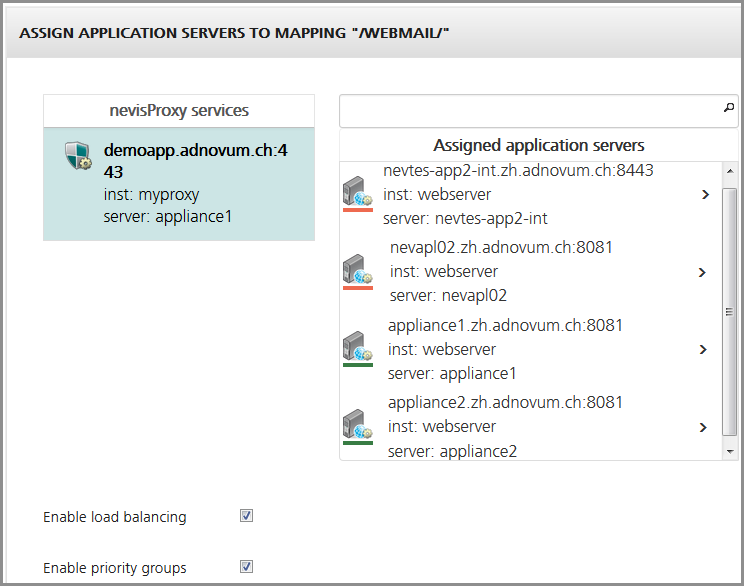The width and height of the screenshot is (744, 586).
Task: Toggle Enable load balancing checkbox
Action: (246, 515)
